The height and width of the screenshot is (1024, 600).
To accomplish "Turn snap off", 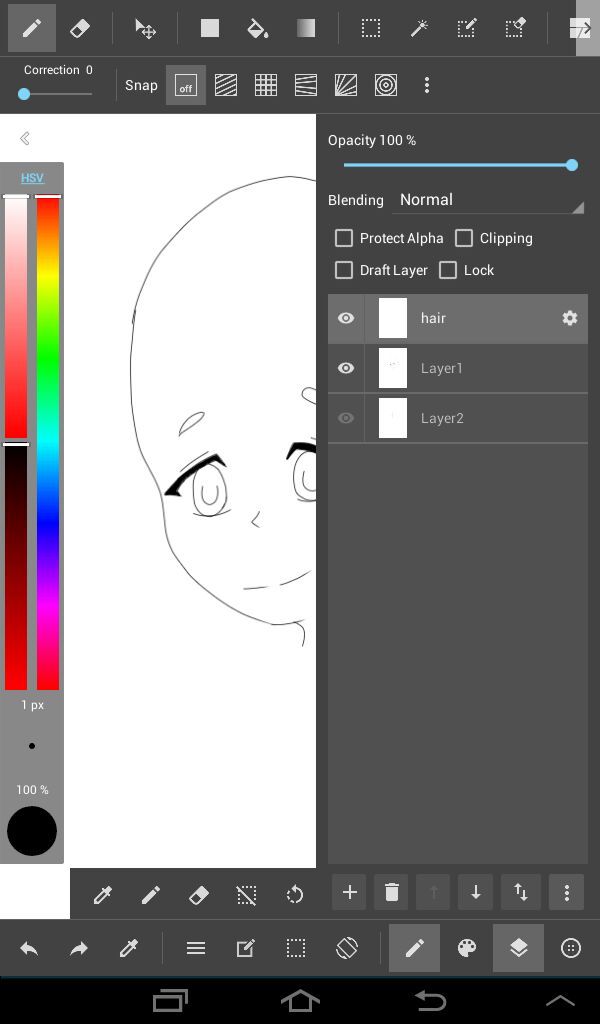I will click(186, 85).
